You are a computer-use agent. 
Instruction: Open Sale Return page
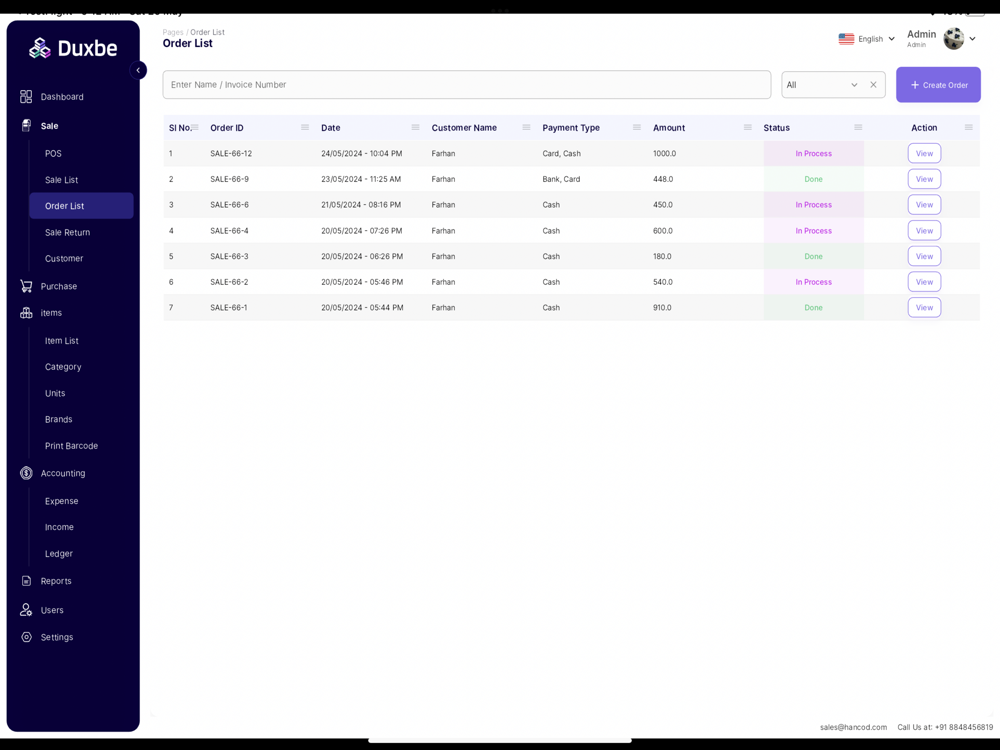(67, 233)
